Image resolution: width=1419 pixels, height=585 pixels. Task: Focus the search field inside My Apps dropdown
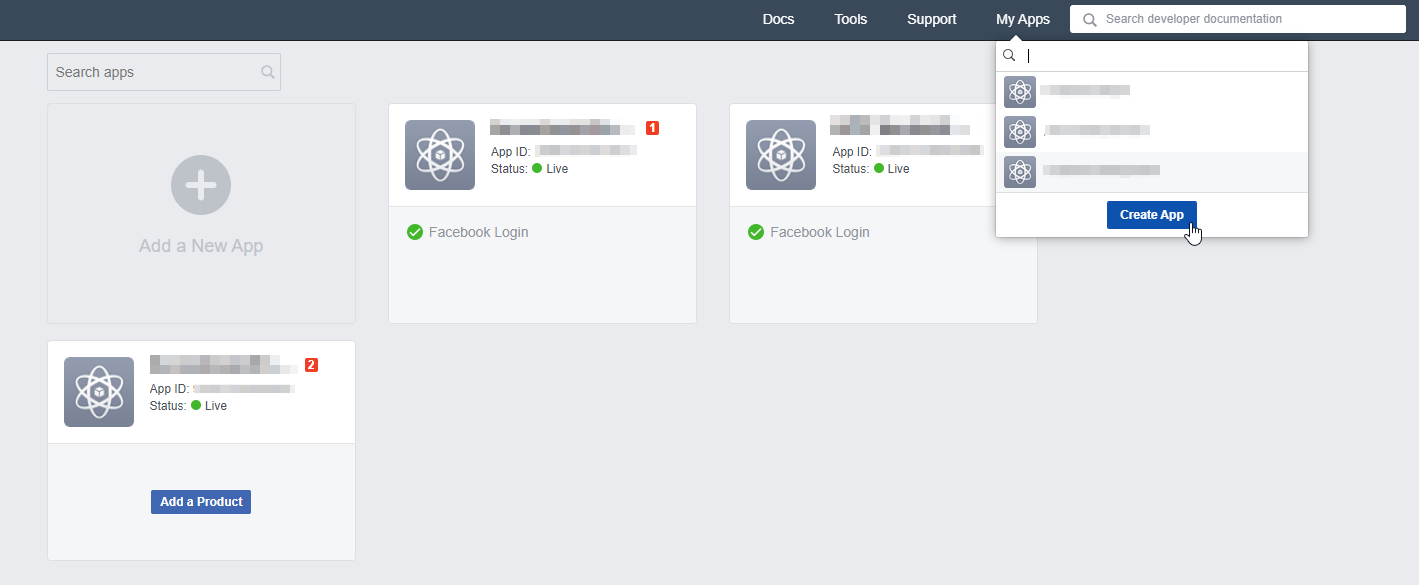(x=1152, y=56)
